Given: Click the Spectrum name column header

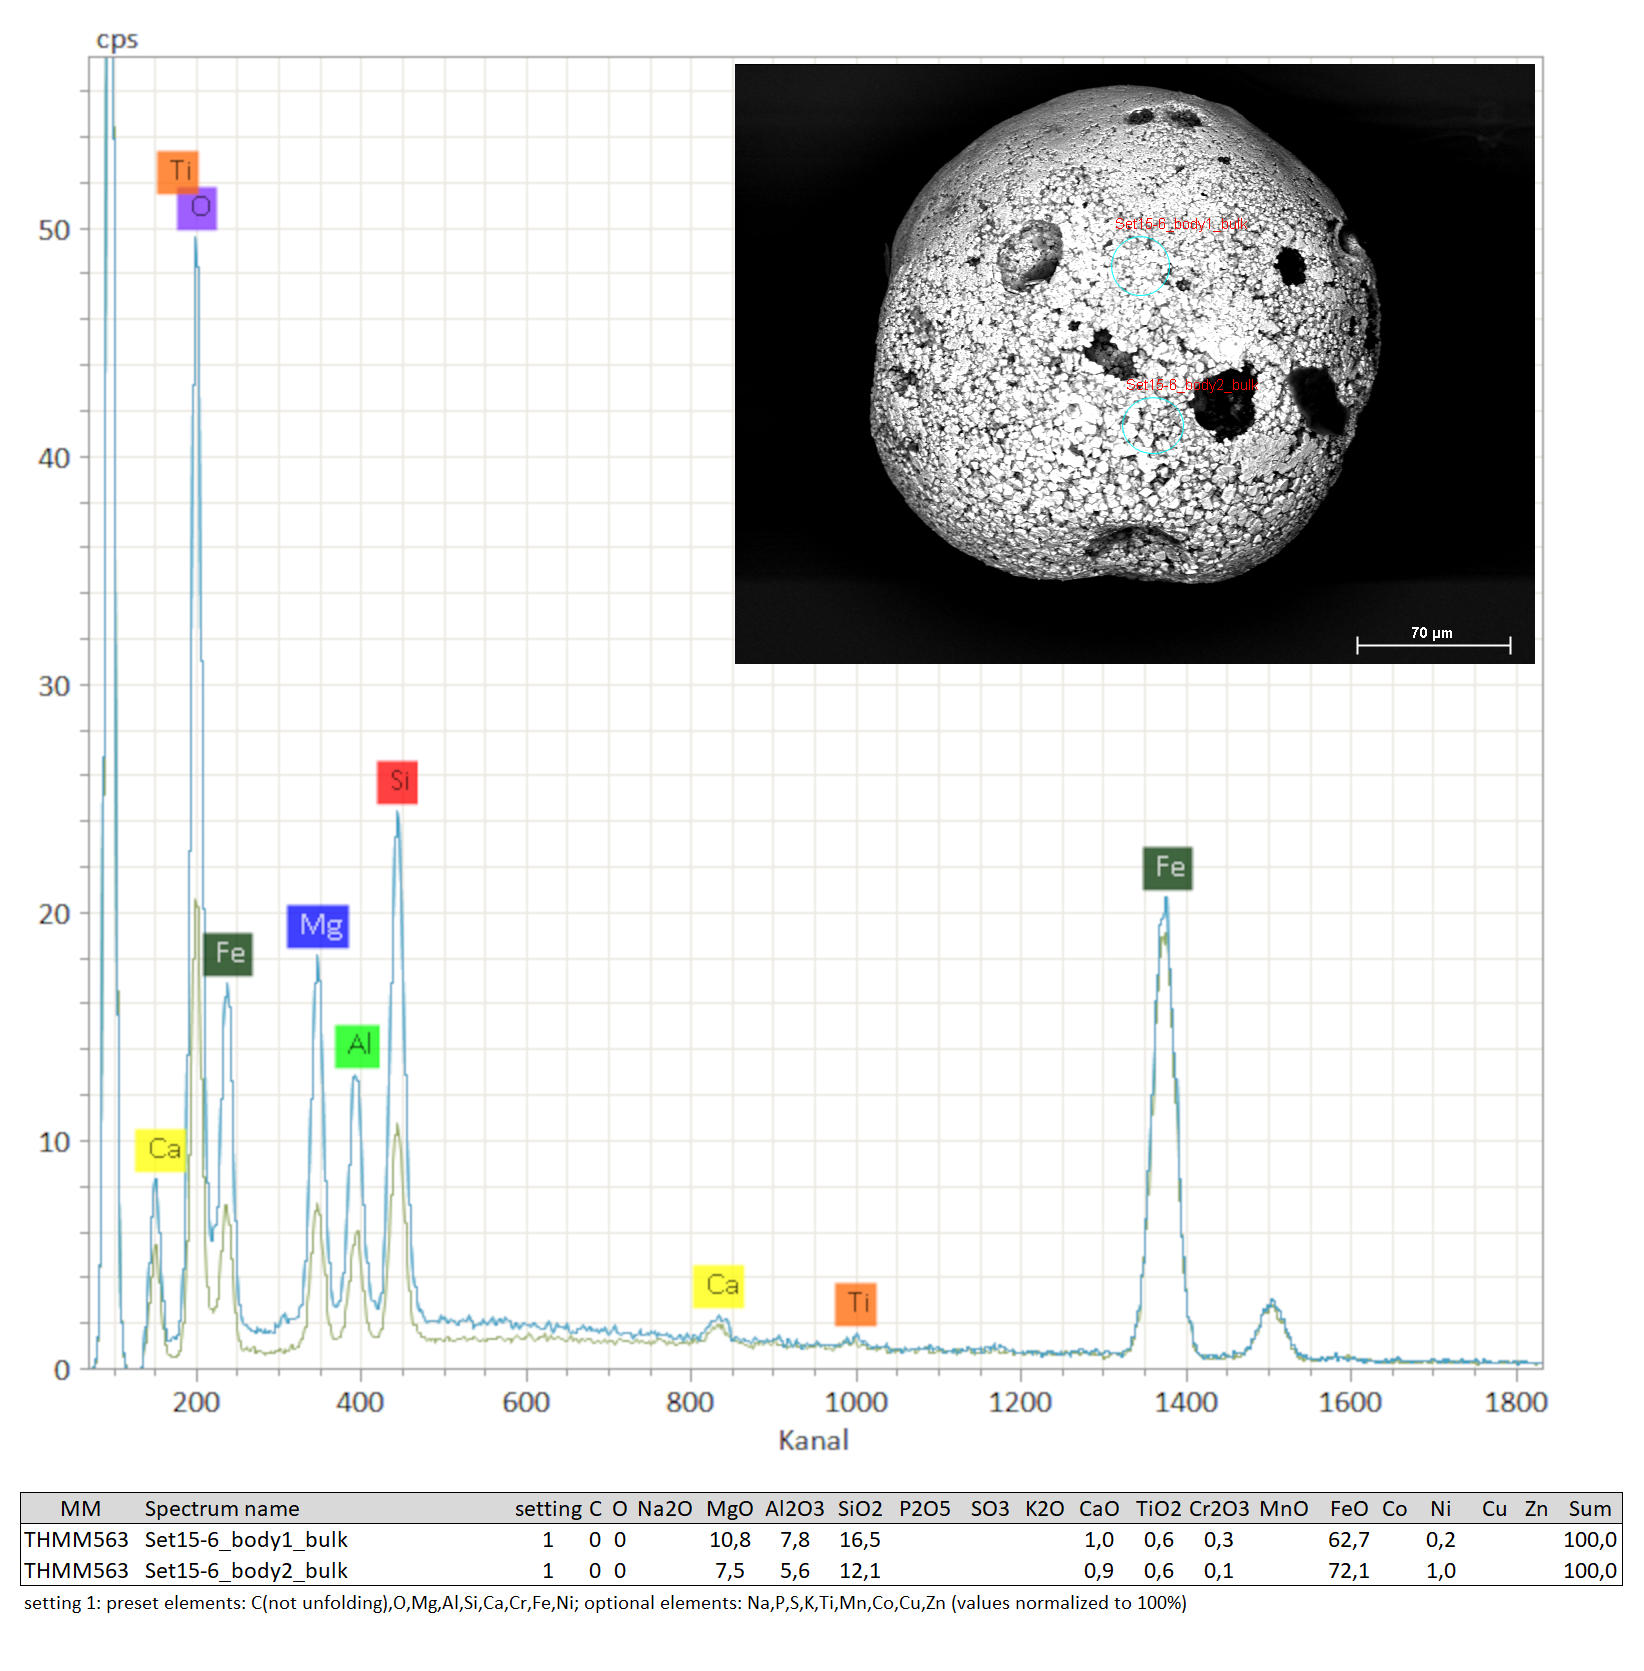Looking at the screenshot, I should click(222, 1509).
